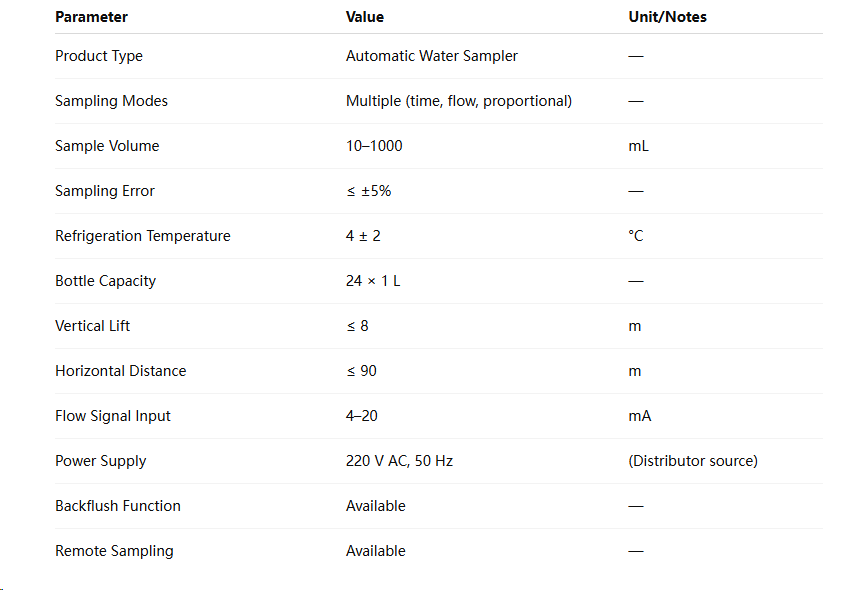Screen dimensions: 862x590
Task: Click the ≤ ±5% sampling error value
Action: 368,191
